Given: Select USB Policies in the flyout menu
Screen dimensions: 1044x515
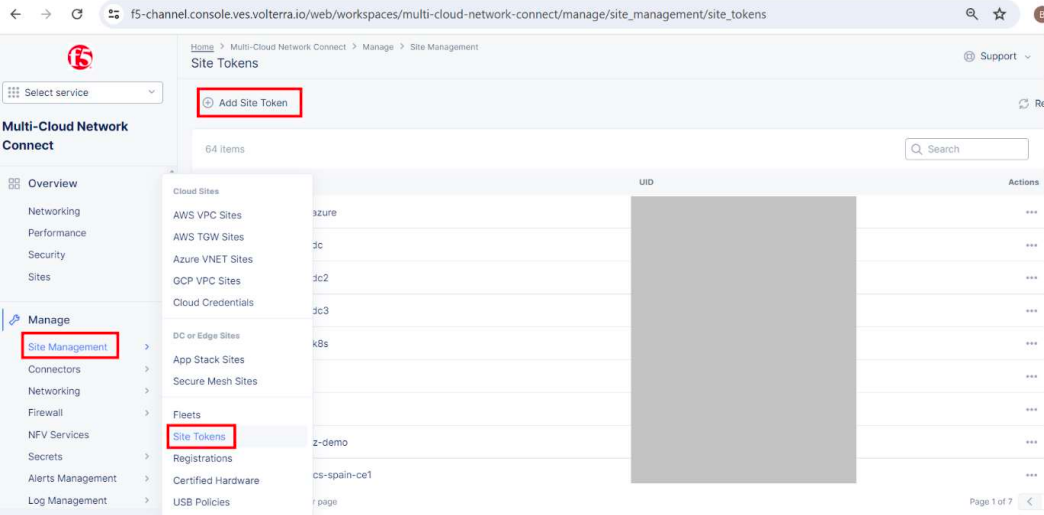Looking at the screenshot, I should point(201,502).
